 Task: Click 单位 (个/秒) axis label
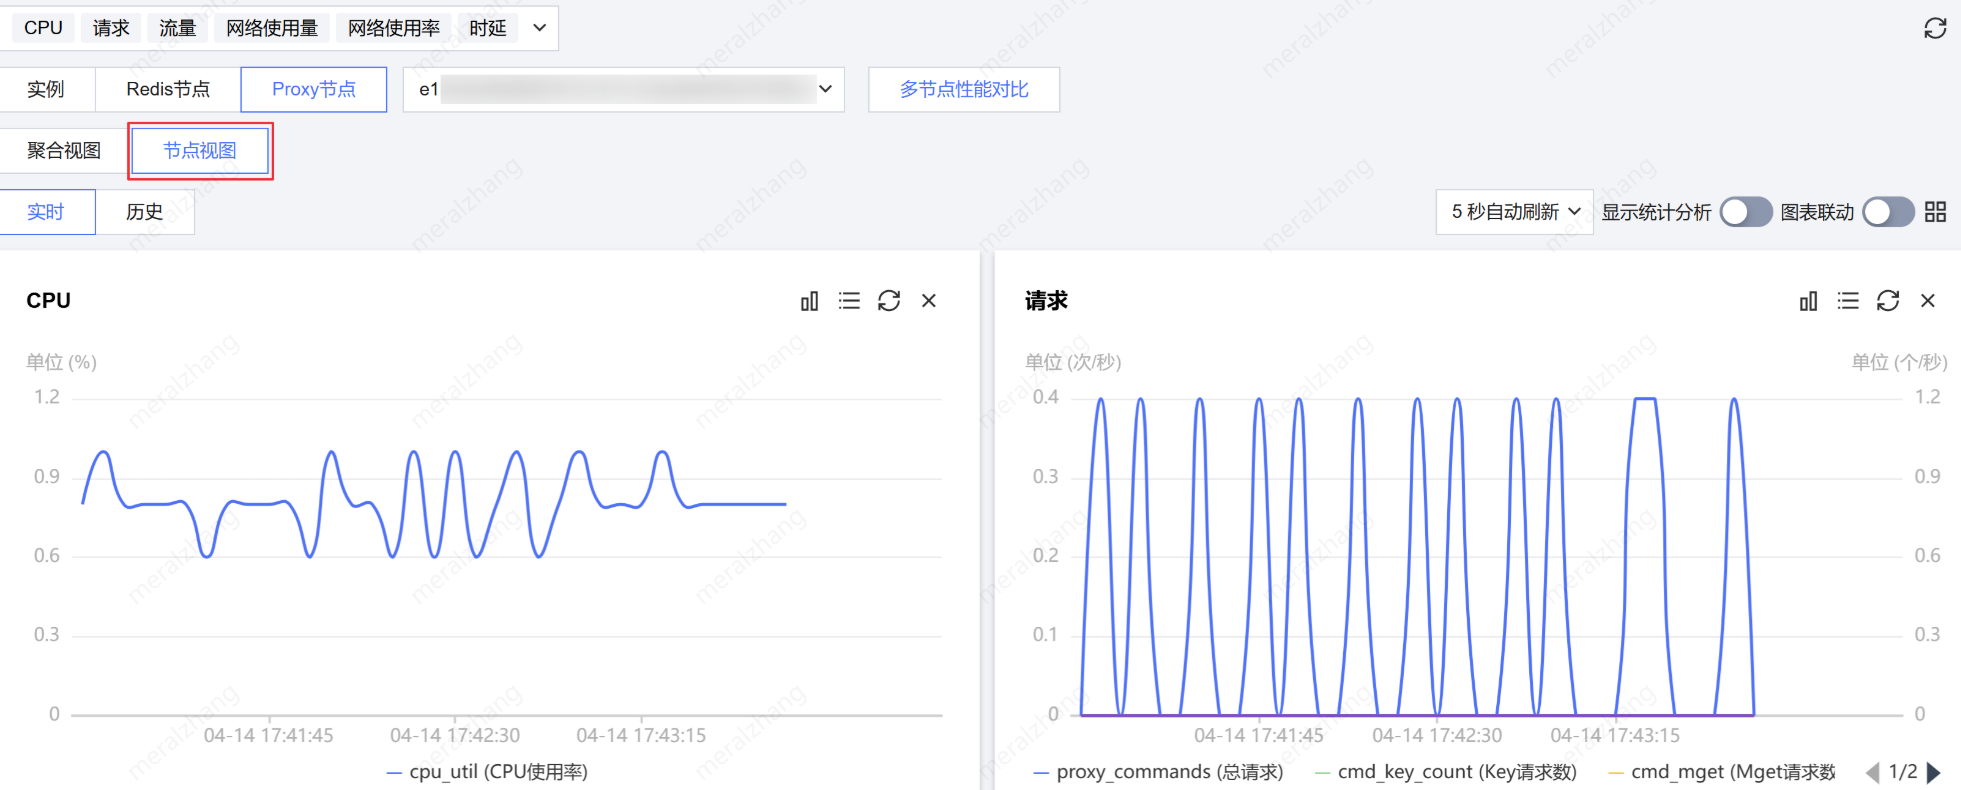[1899, 362]
